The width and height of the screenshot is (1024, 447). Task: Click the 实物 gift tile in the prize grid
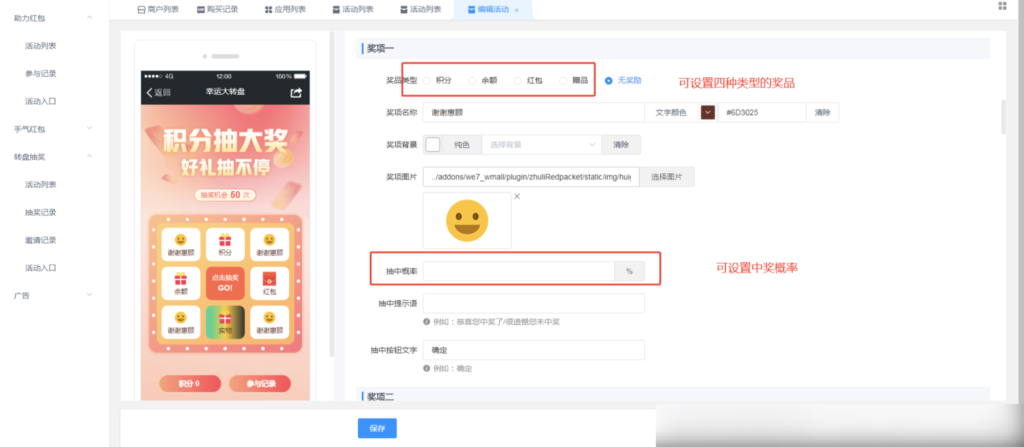click(225, 322)
